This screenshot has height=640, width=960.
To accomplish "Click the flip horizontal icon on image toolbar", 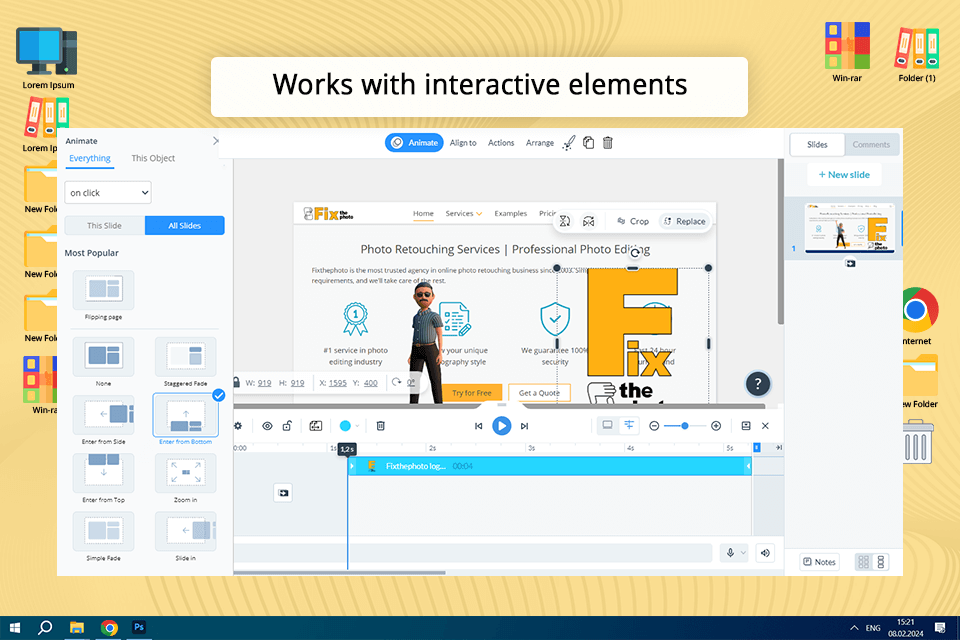I will [588, 221].
